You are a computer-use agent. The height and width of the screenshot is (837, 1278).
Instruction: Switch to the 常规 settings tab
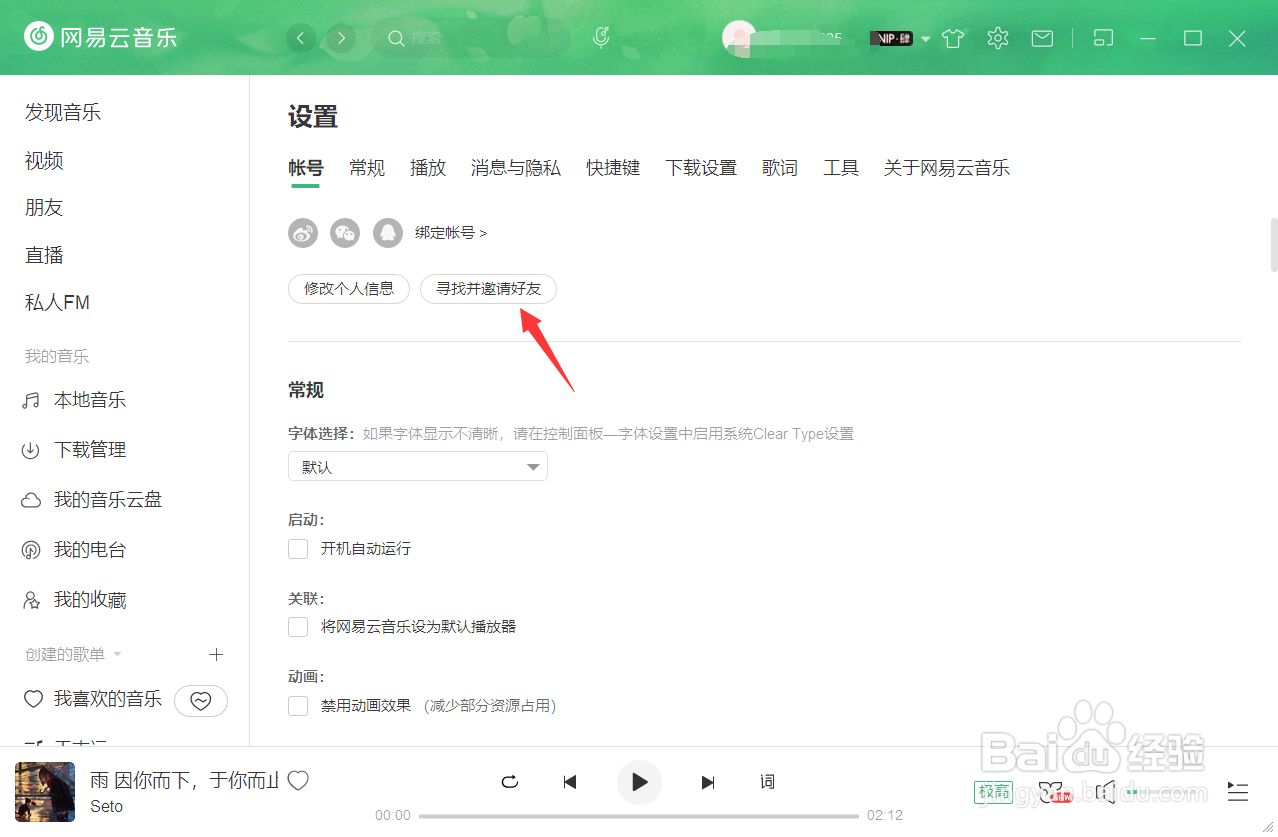pyautogui.click(x=367, y=168)
